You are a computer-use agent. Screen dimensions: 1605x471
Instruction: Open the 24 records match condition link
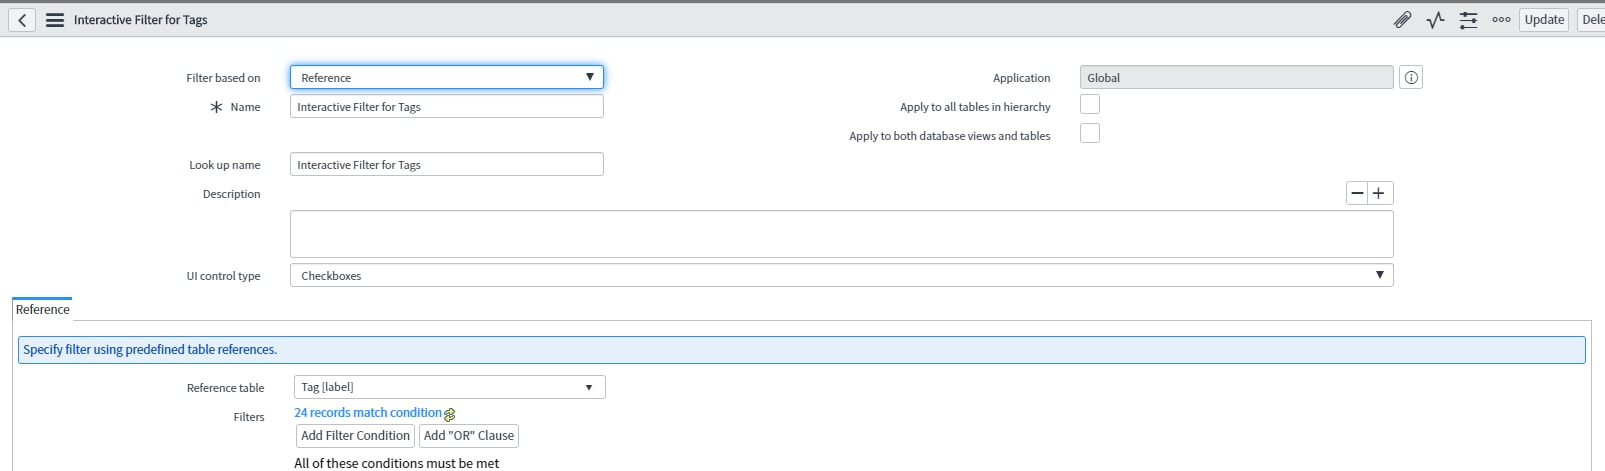[367, 413]
